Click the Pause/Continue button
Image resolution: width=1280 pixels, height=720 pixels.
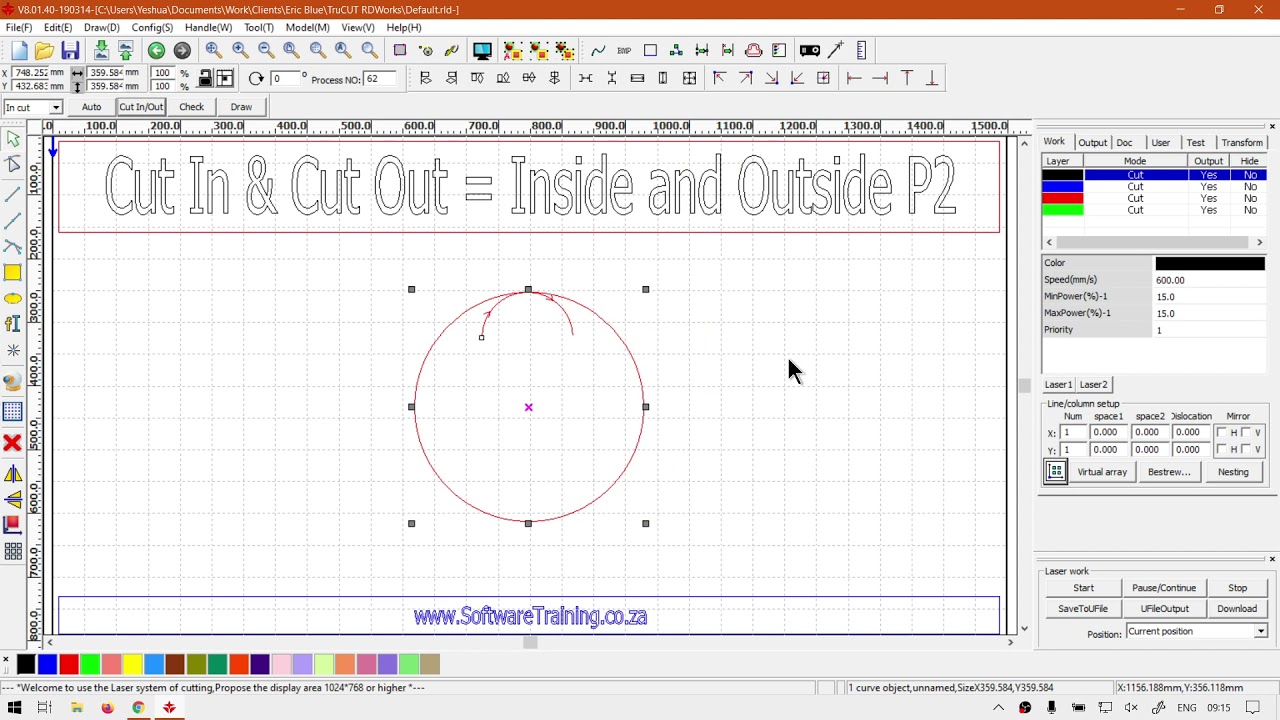tap(1164, 588)
